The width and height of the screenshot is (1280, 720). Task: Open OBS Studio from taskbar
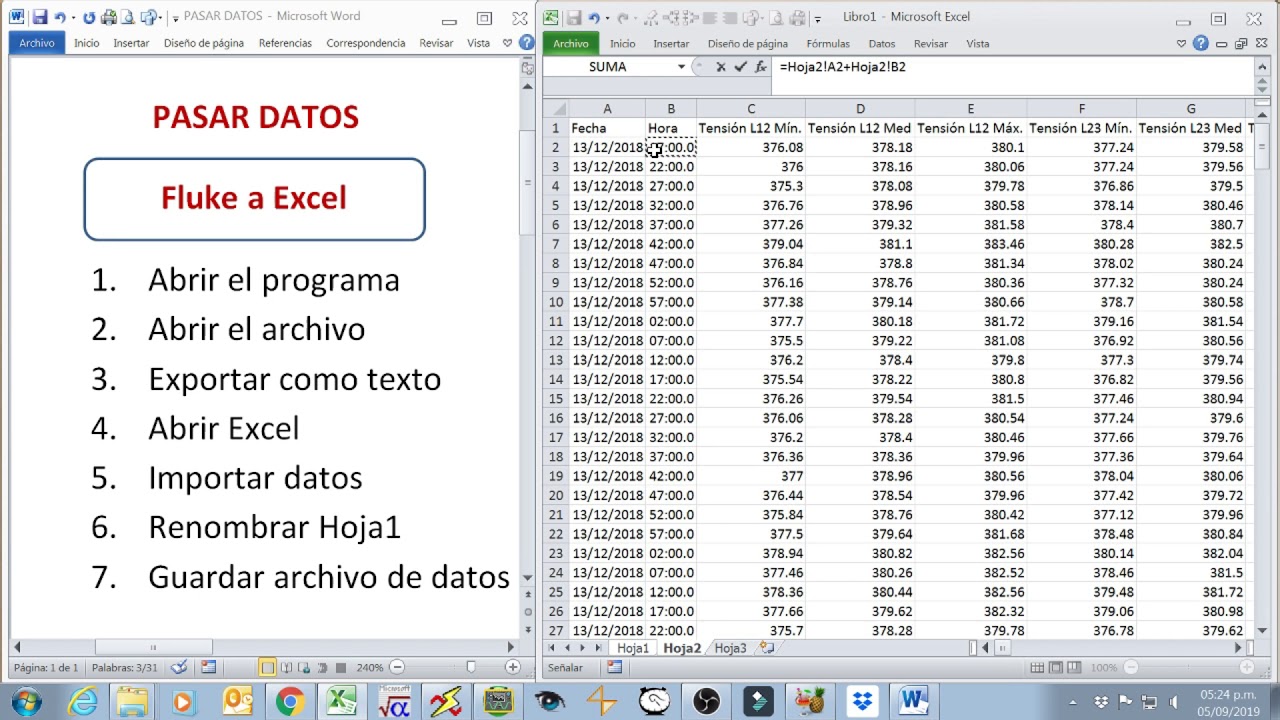[x=706, y=702]
